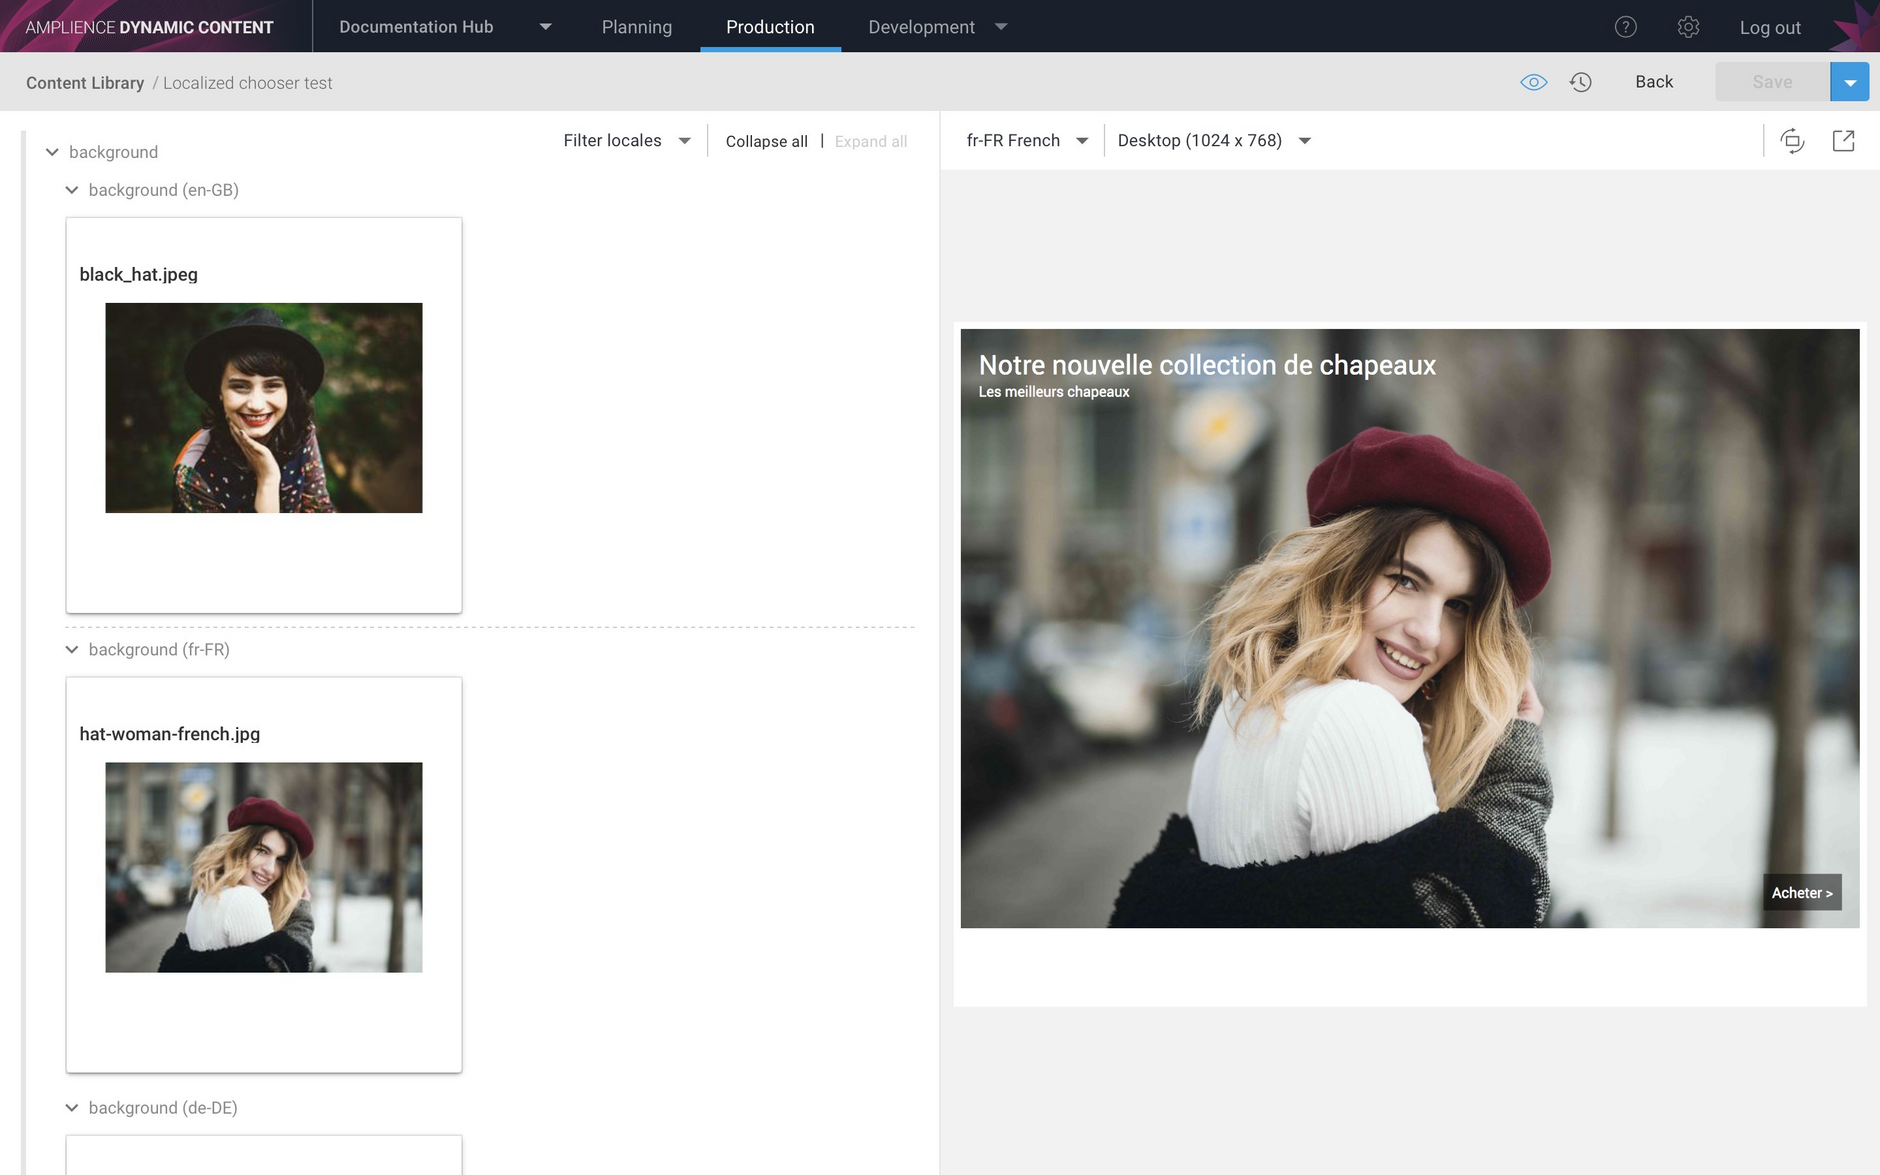The width and height of the screenshot is (1880, 1175).
Task: Select the hat-woman-french.jpg image thumbnail
Action: coord(264,867)
